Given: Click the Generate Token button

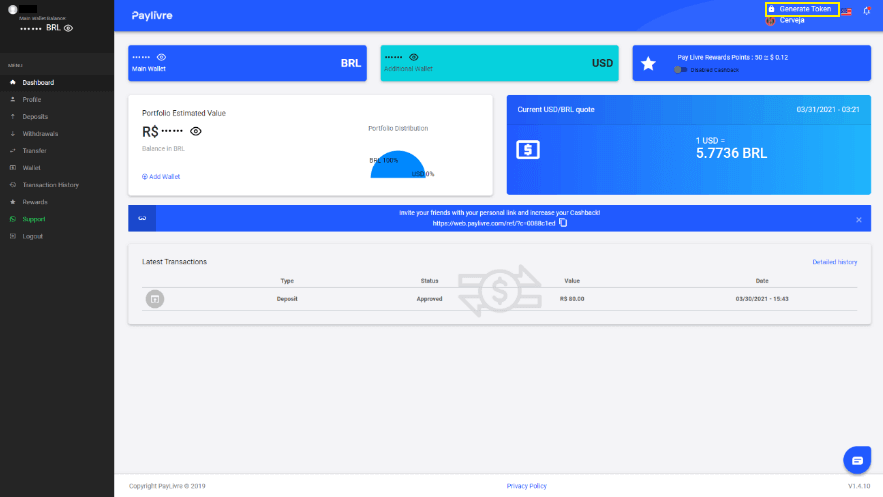Looking at the screenshot, I should coord(801,9).
